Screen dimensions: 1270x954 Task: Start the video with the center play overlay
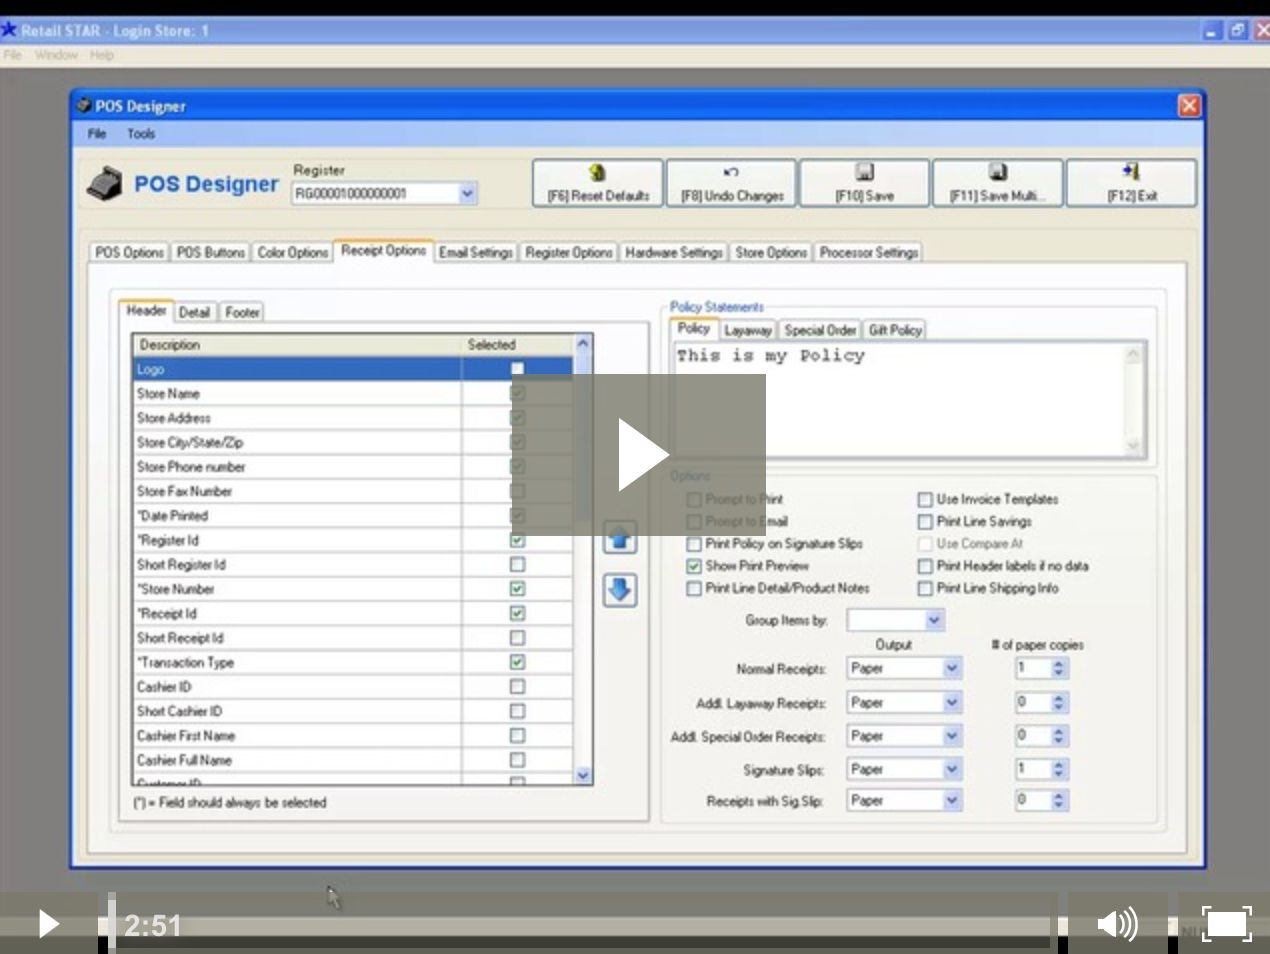click(x=640, y=455)
